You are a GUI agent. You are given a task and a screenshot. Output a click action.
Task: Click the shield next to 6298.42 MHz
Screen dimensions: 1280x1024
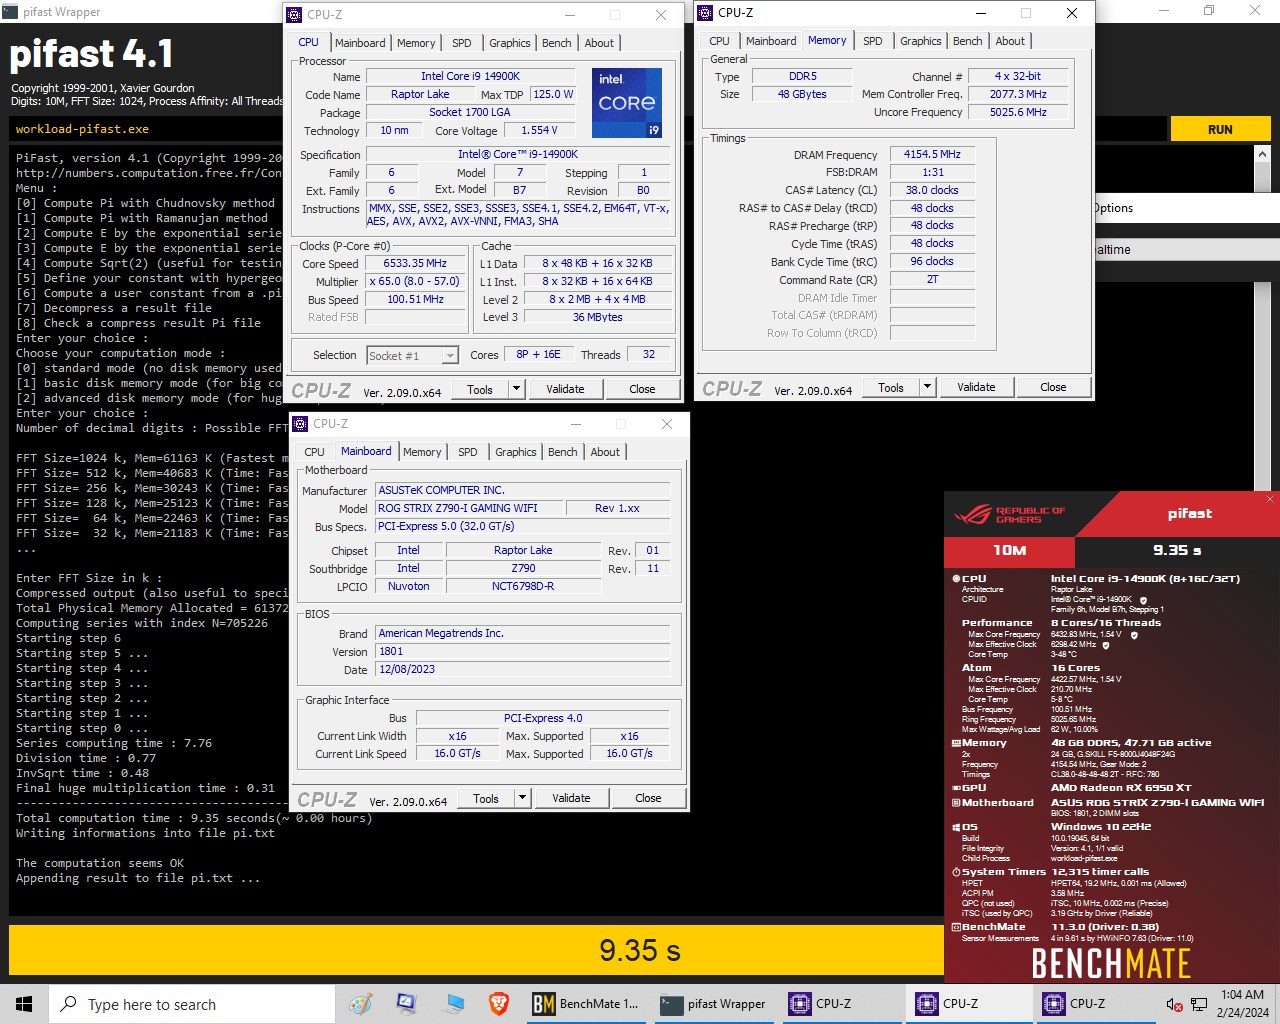[1106, 645]
